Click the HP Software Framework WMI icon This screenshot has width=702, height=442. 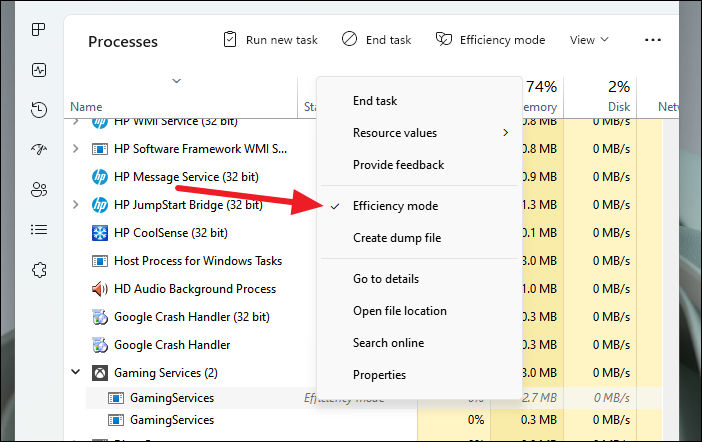[100, 149]
